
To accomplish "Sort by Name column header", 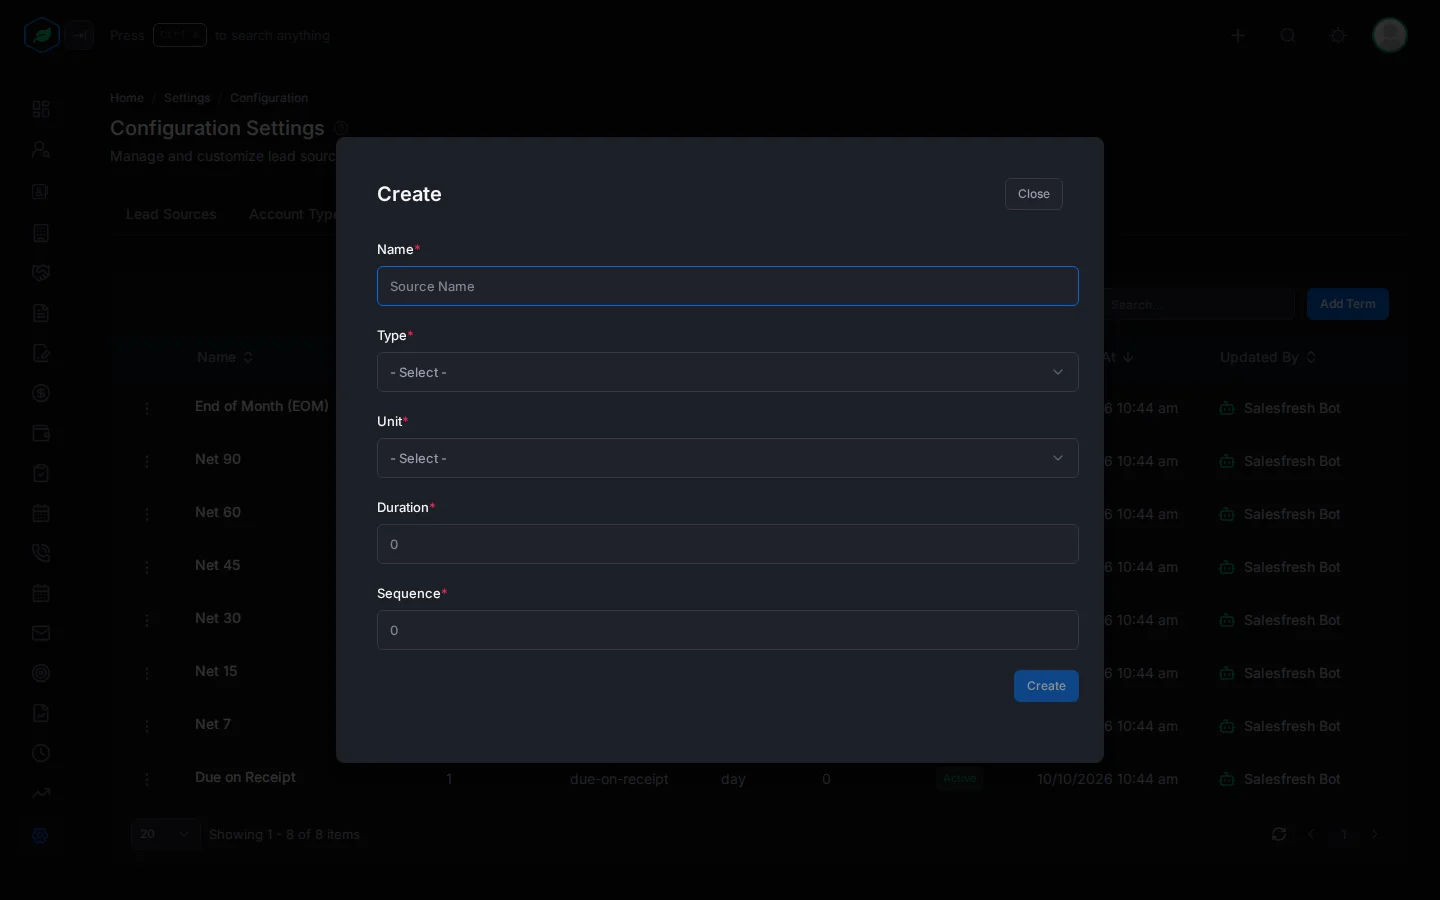I will tap(225, 357).
